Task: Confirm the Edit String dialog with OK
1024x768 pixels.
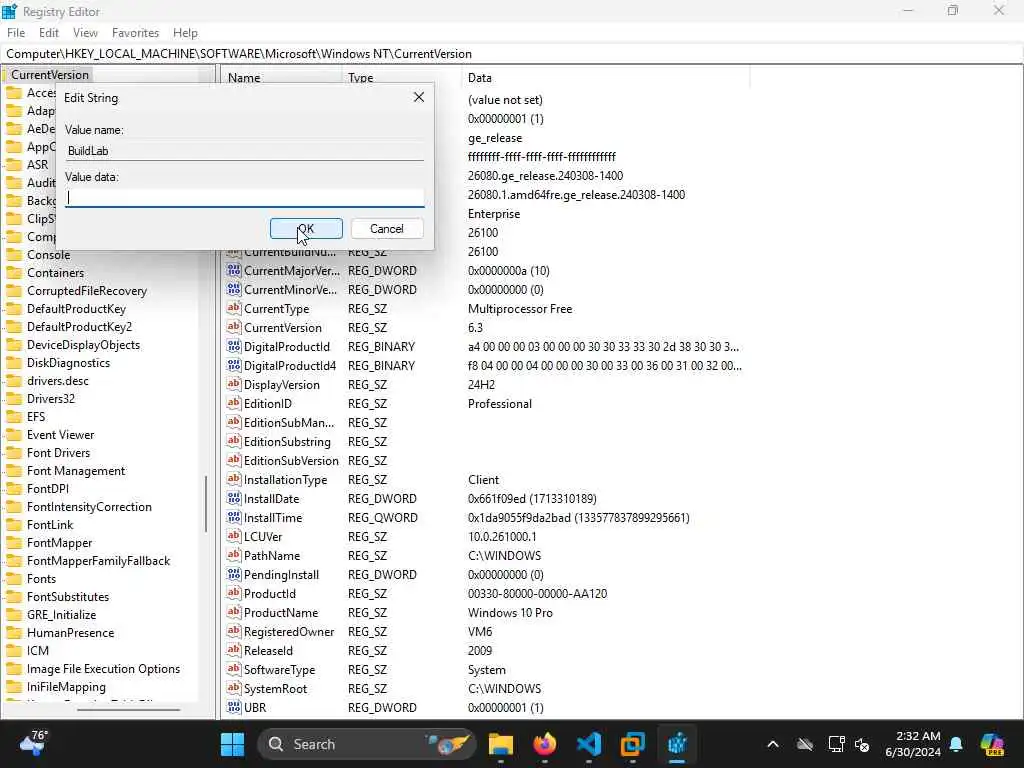Action: click(306, 229)
